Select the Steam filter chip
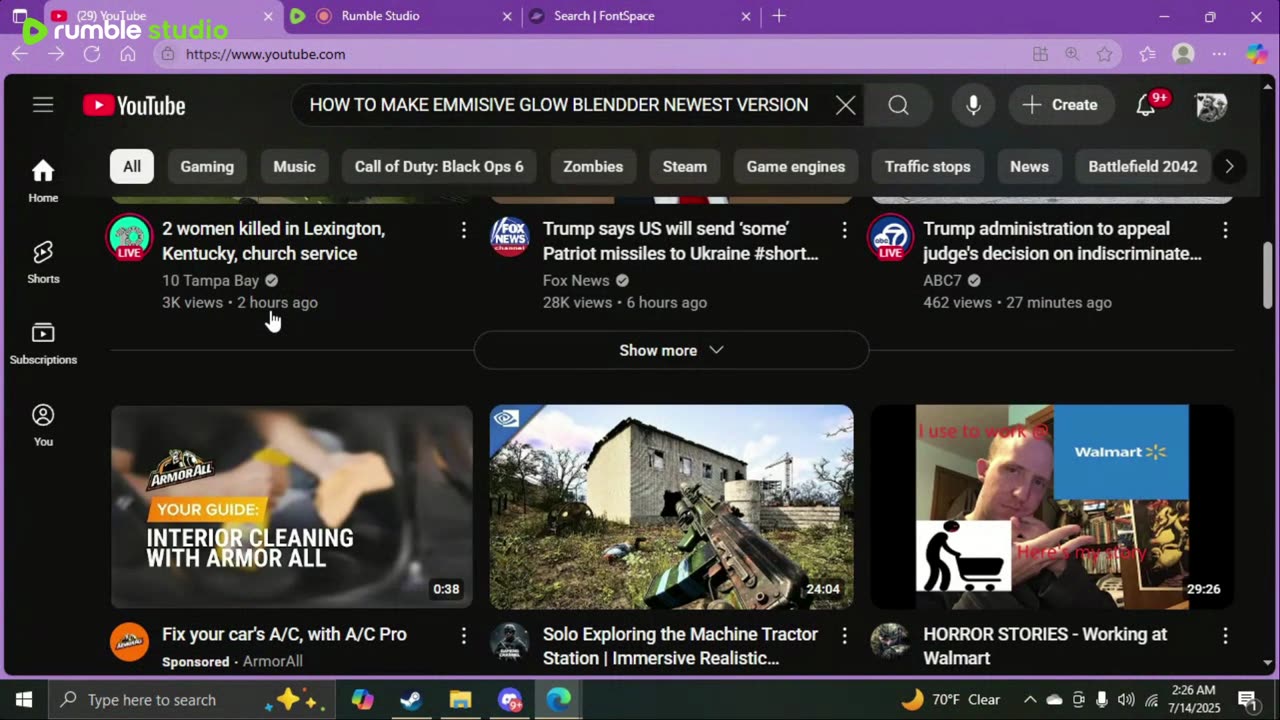The height and width of the screenshot is (720, 1280). [685, 167]
